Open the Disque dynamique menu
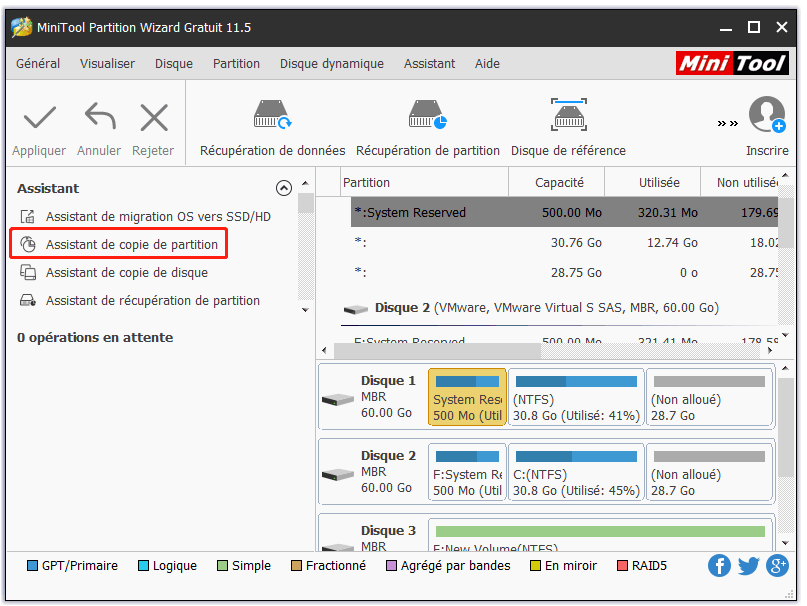The image size is (807, 606). pos(332,63)
